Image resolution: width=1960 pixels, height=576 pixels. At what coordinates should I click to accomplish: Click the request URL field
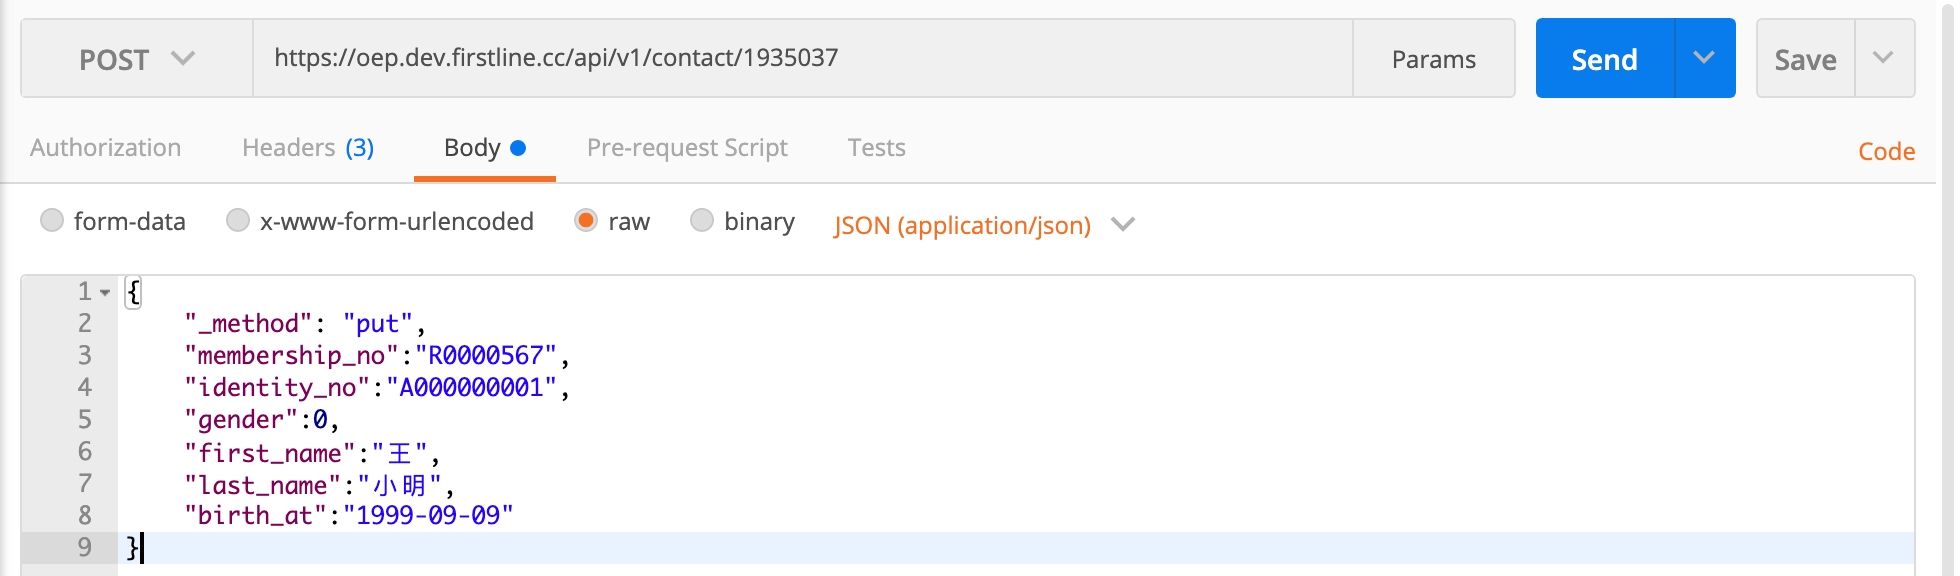coord(800,58)
